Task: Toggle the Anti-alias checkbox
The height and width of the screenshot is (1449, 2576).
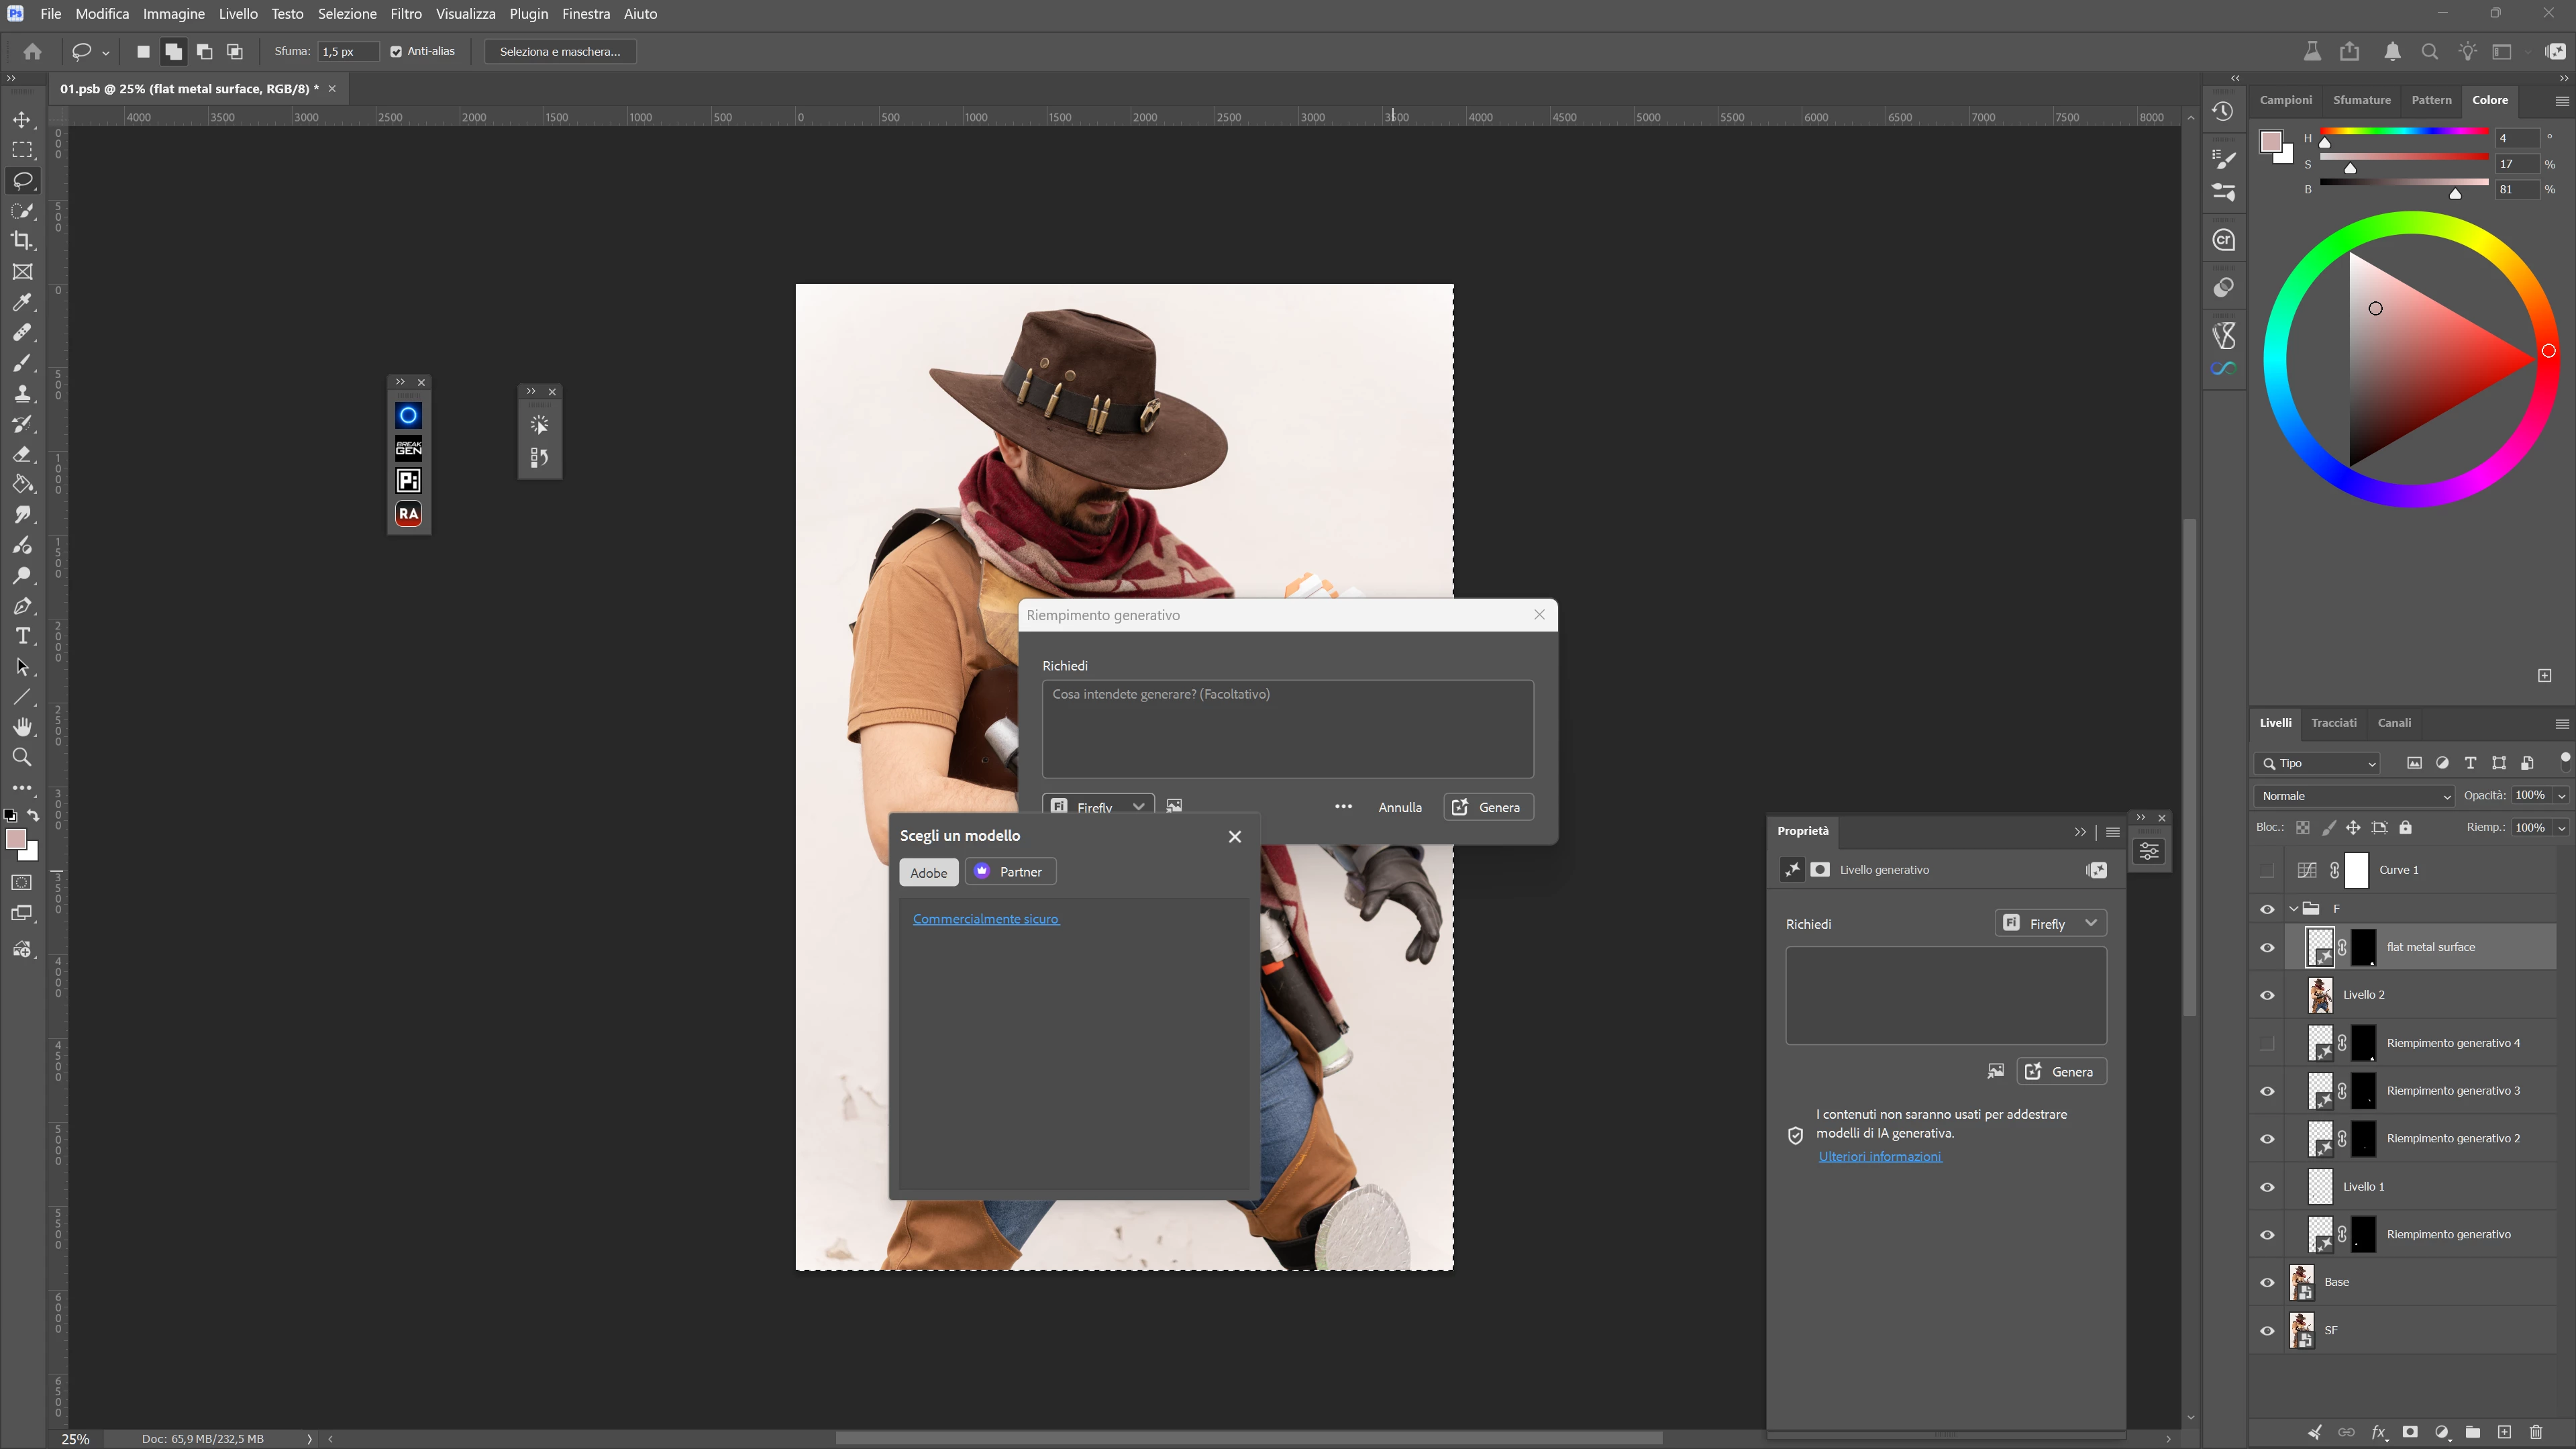Action: click(x=396, y=52)
